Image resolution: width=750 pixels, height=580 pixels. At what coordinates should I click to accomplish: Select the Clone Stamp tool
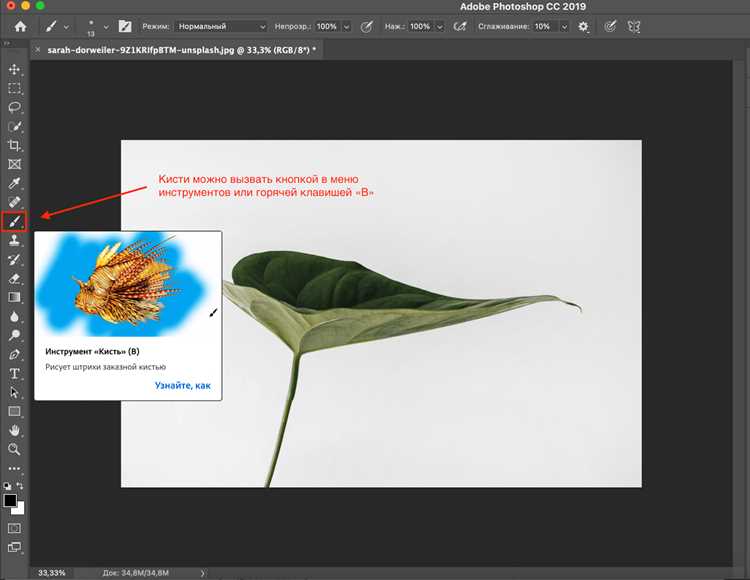(14, 240)
